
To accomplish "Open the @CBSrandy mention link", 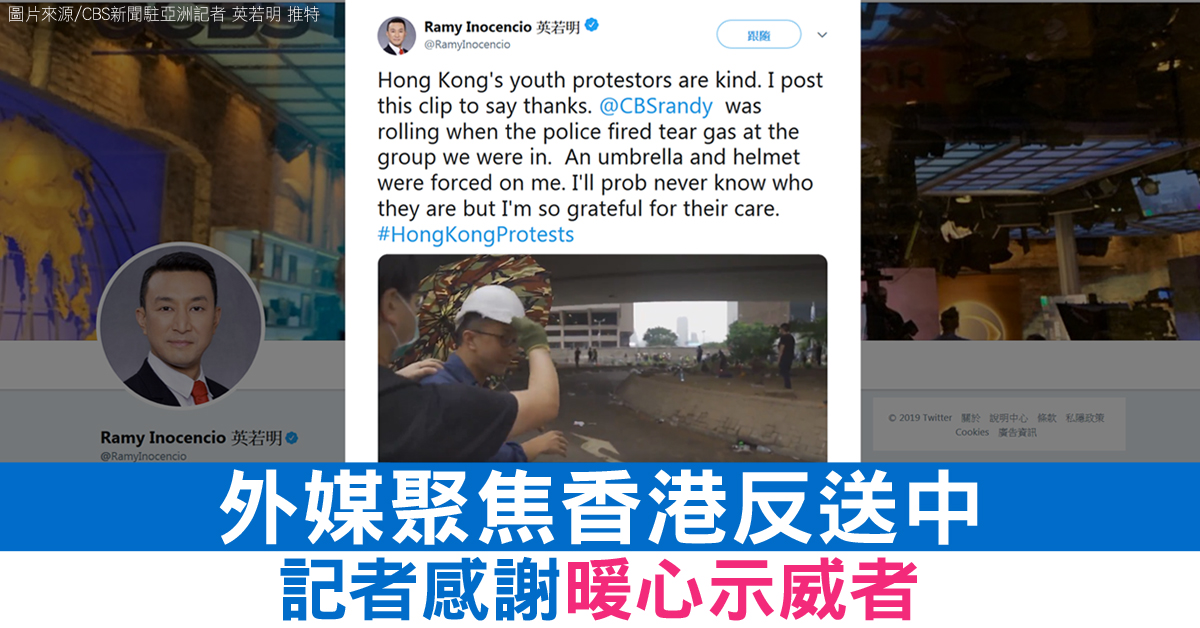I will click(x=655, y=105).
